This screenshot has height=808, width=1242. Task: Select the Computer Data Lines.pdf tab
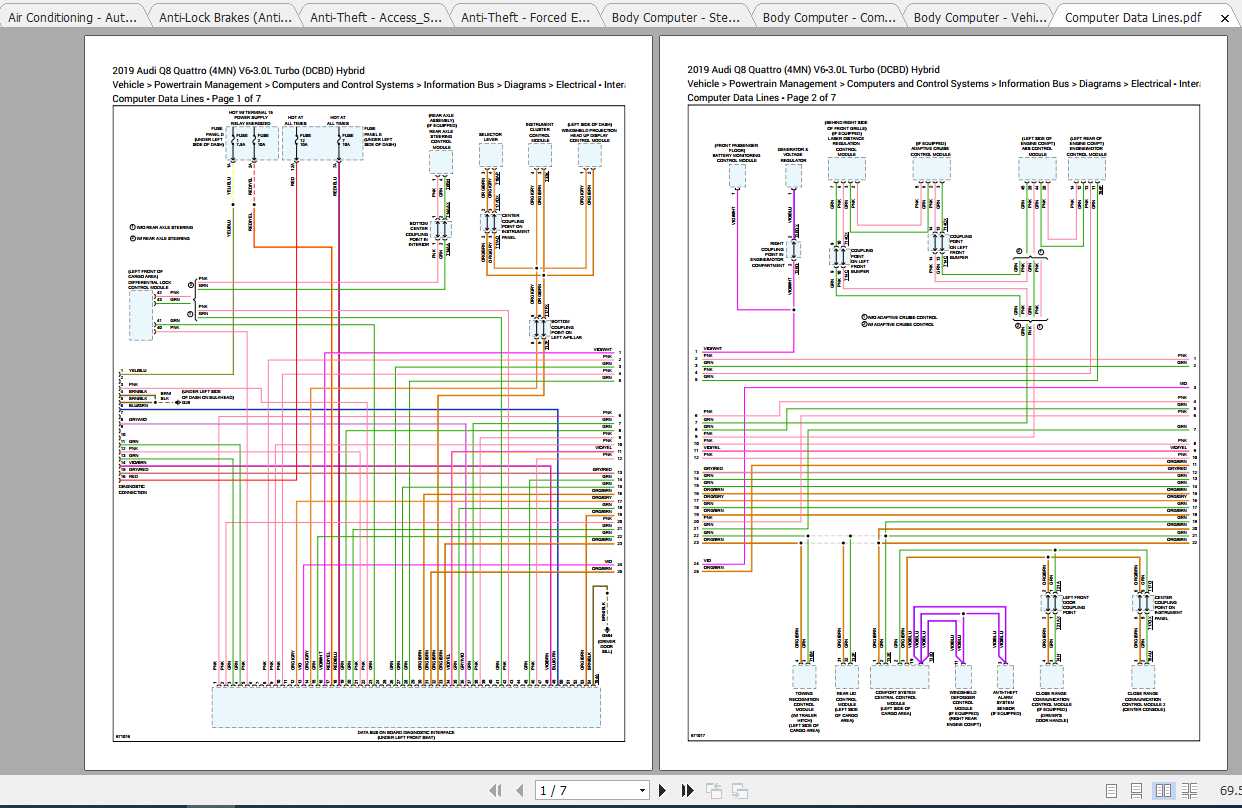tap(1133, 17)
